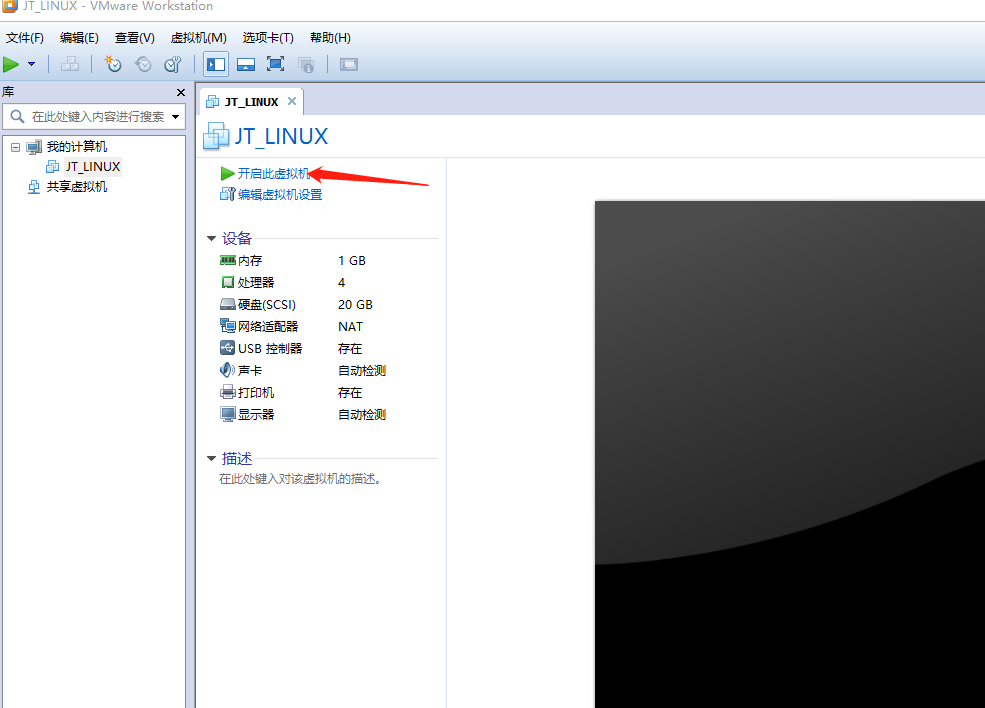Viewport: 985px width, 708px height.
Task: Click the Unity mode toolbar icon
Action: pos(306,64)
